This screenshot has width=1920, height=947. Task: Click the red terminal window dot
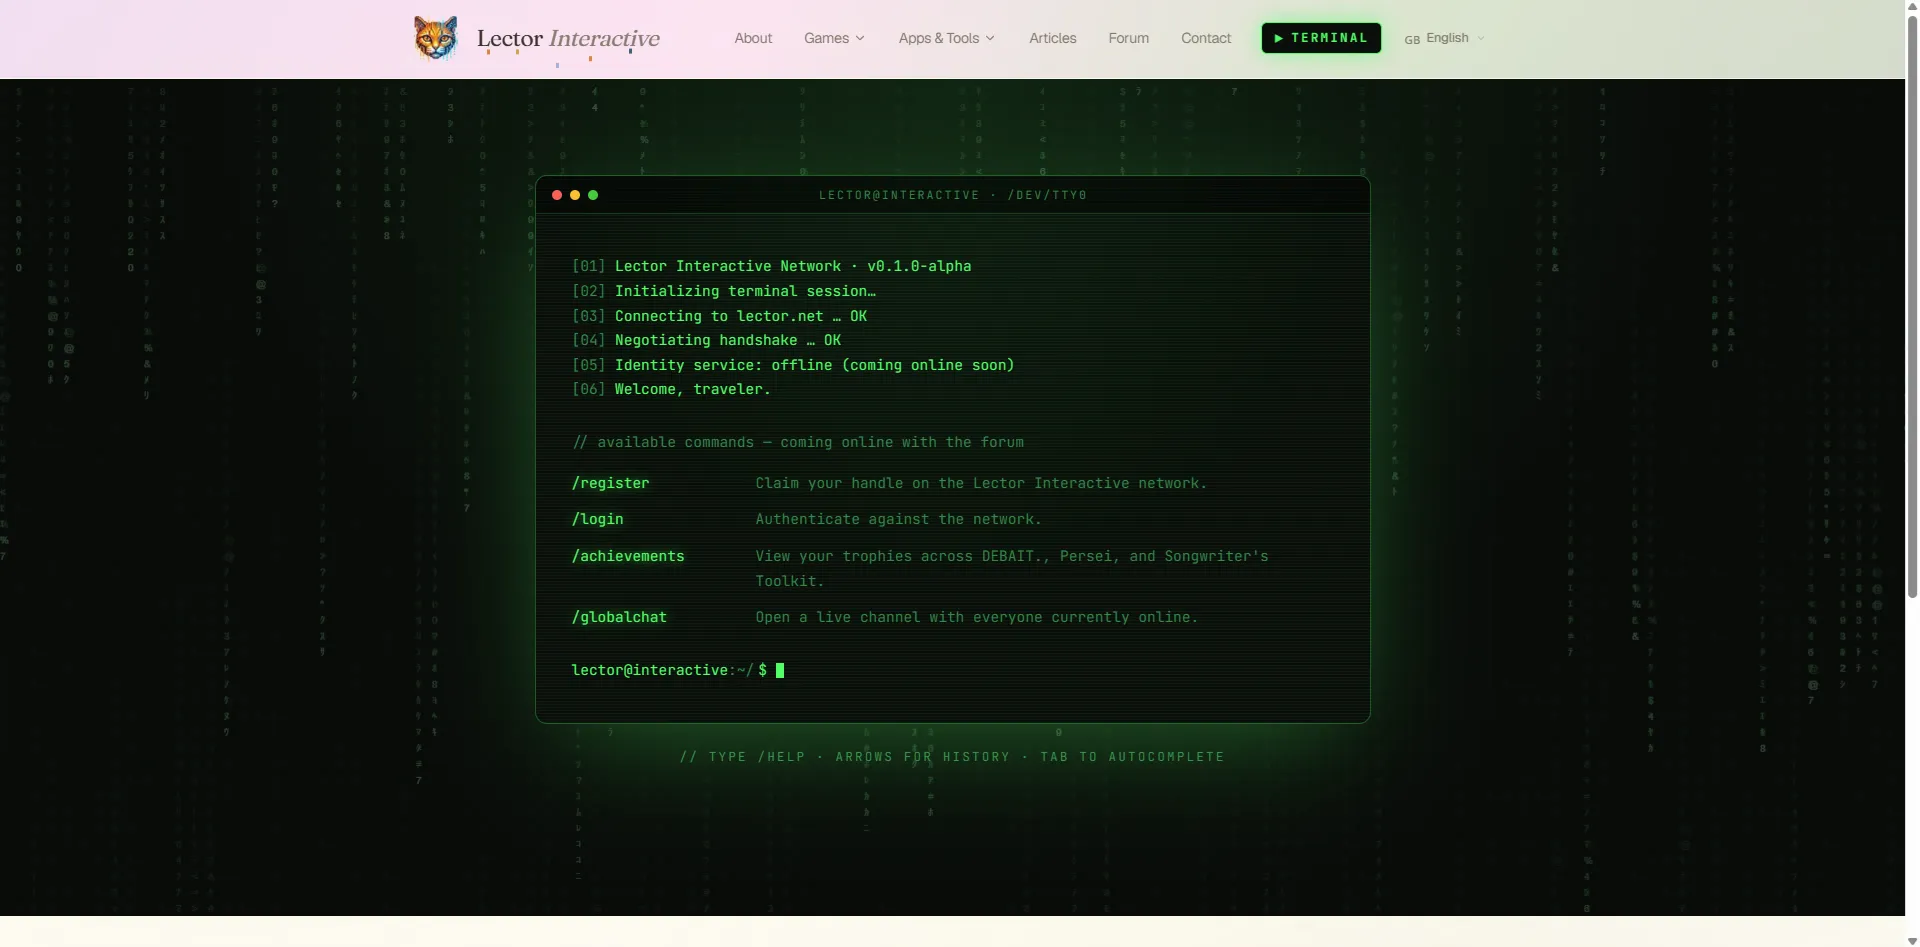(557, 195)
